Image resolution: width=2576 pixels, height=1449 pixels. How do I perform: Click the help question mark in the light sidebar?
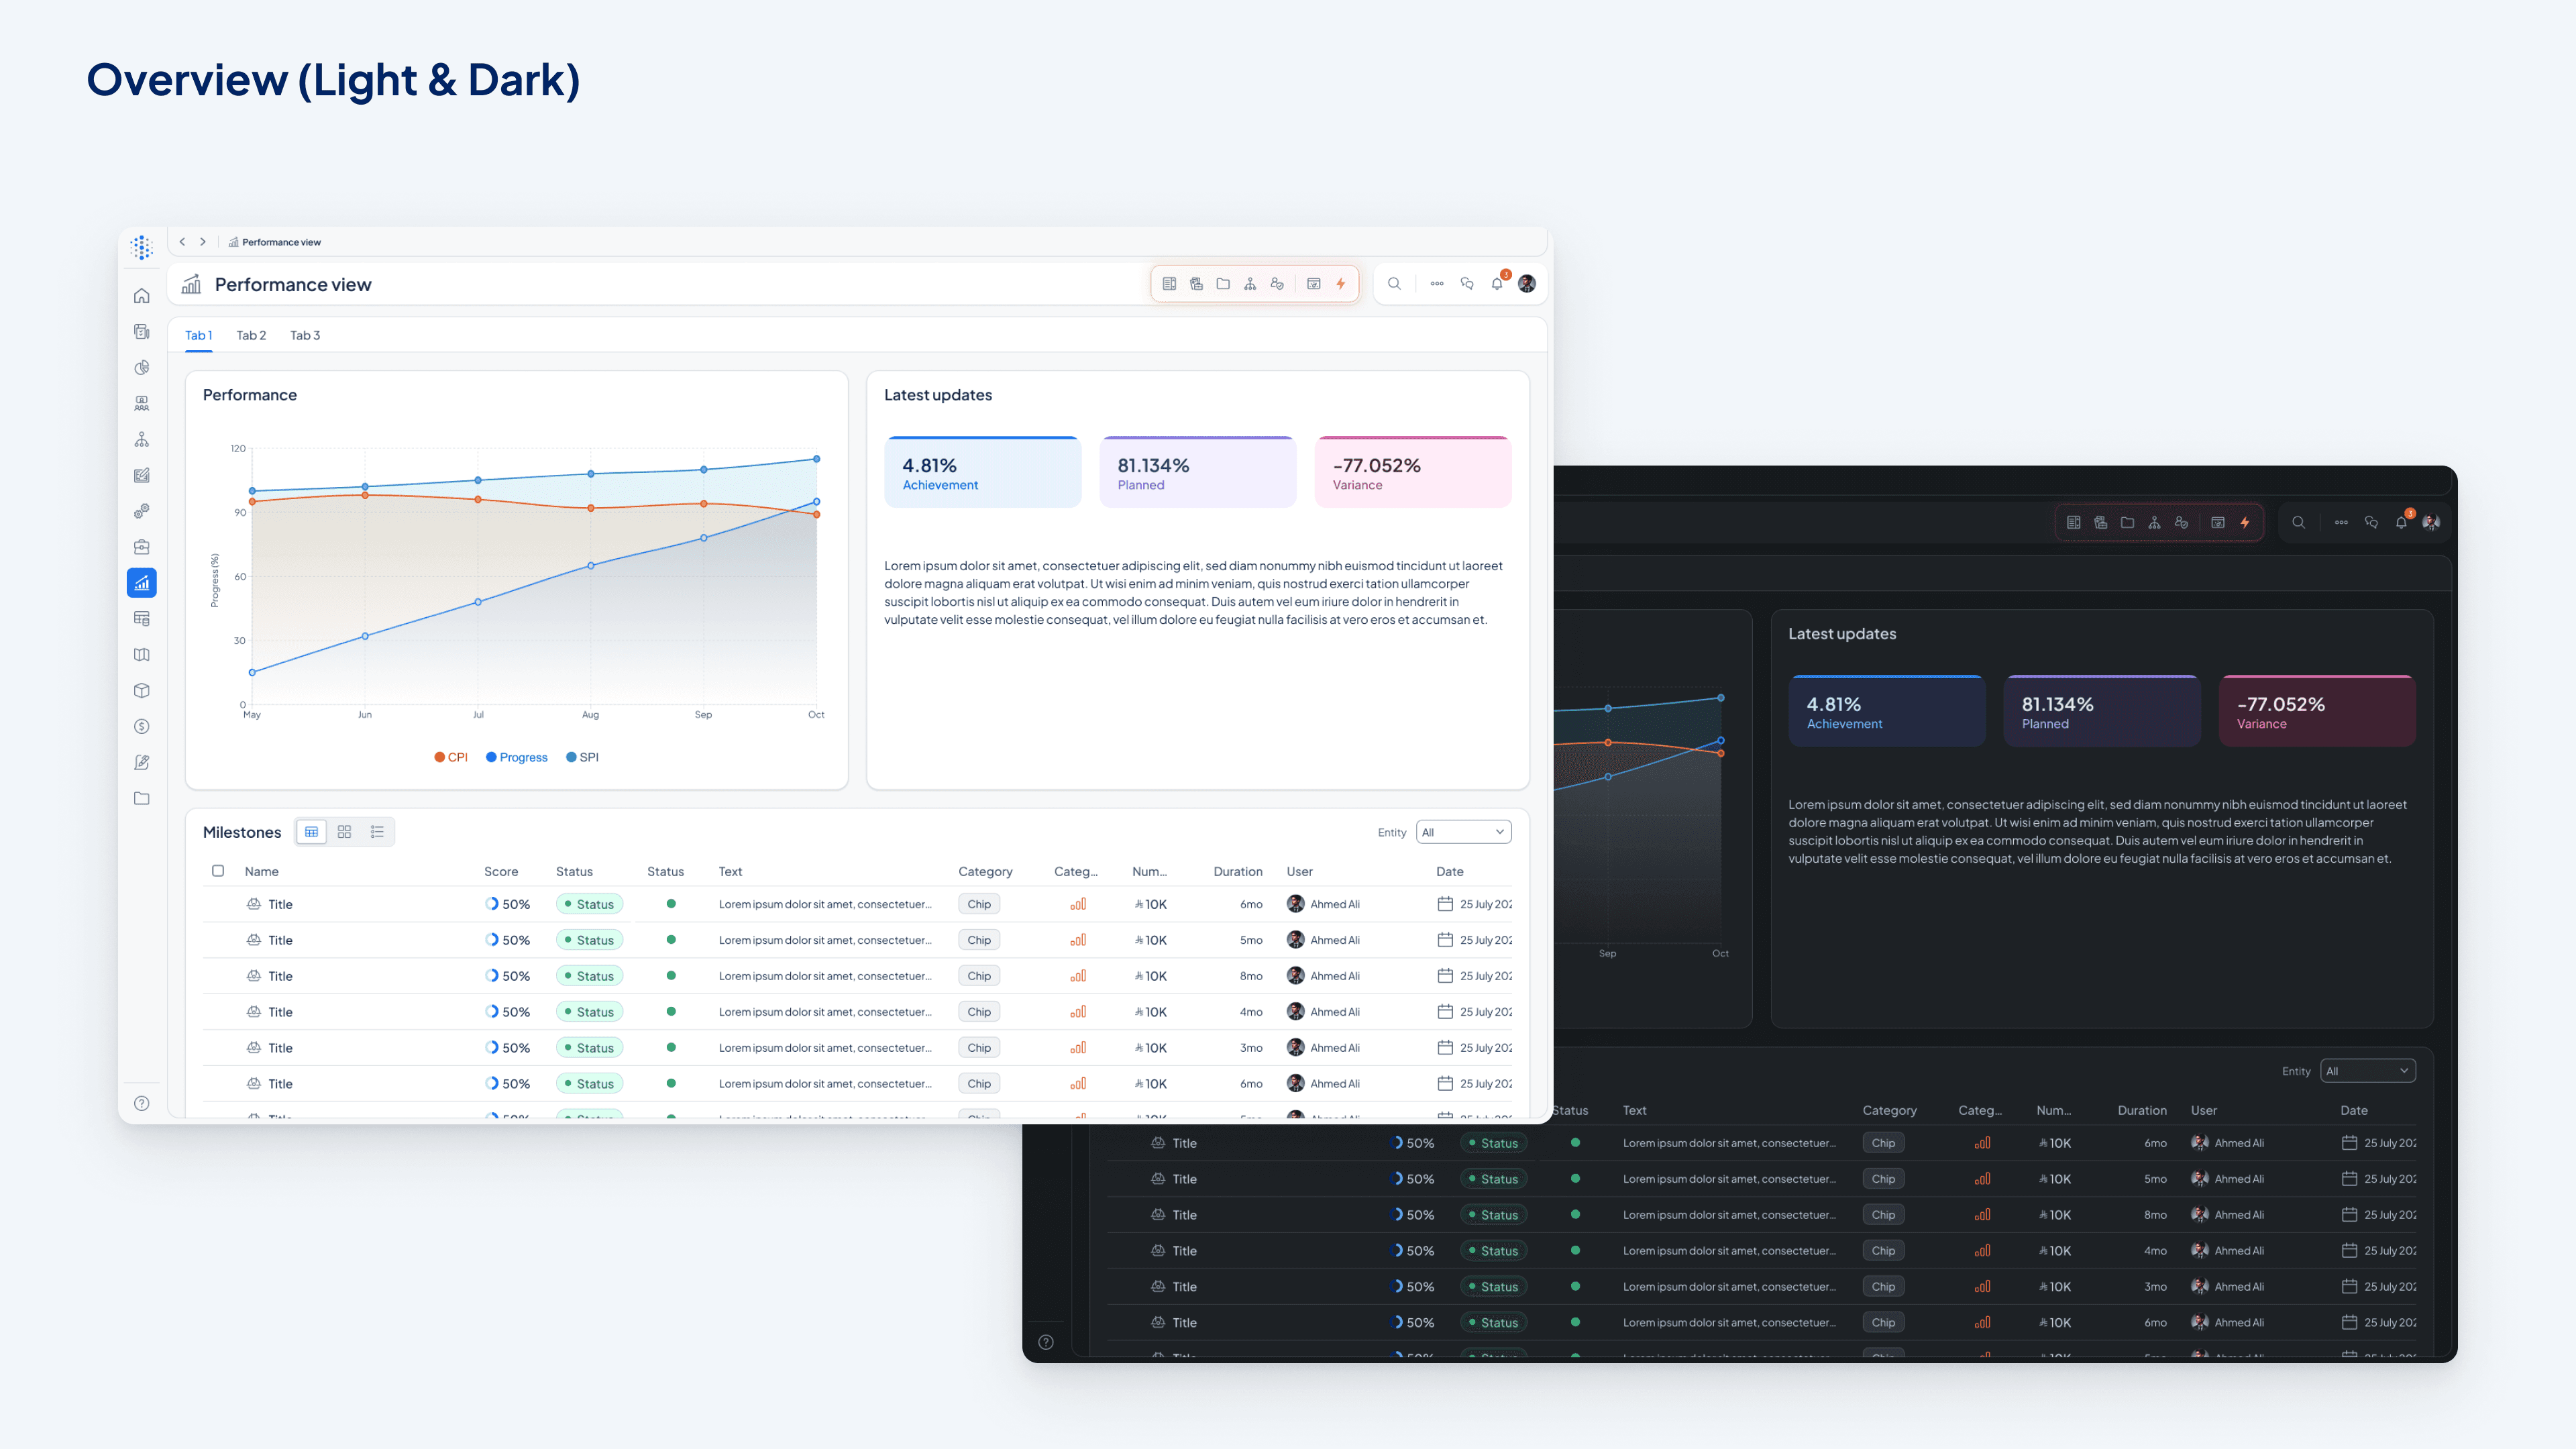point(142,1103)
